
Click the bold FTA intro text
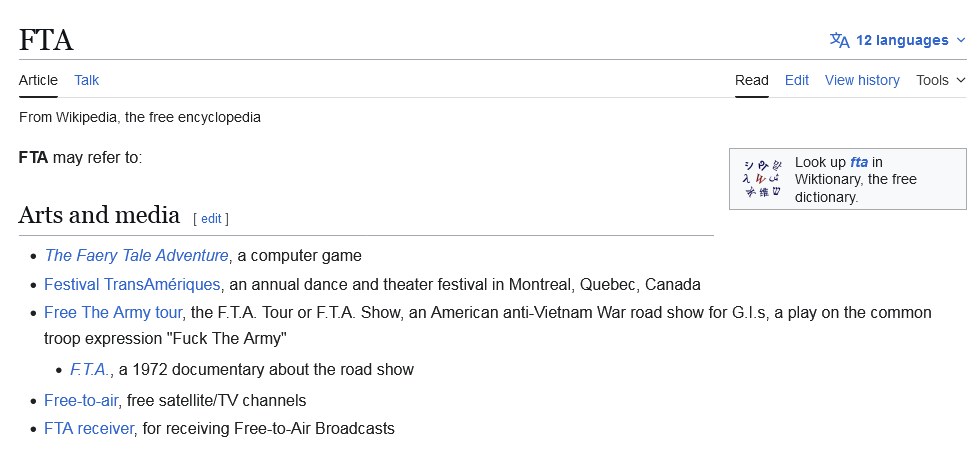click(34, 158)
